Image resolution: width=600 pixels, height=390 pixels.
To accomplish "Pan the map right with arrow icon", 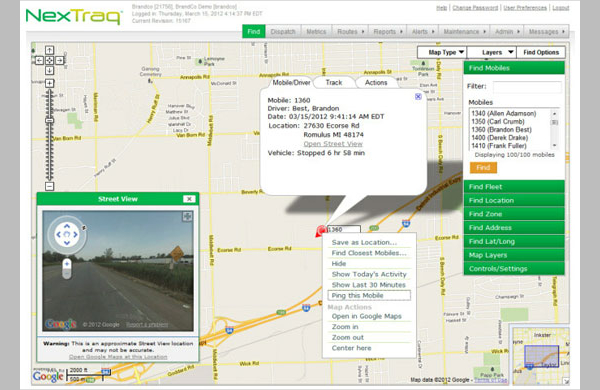I will pos(59,60).
